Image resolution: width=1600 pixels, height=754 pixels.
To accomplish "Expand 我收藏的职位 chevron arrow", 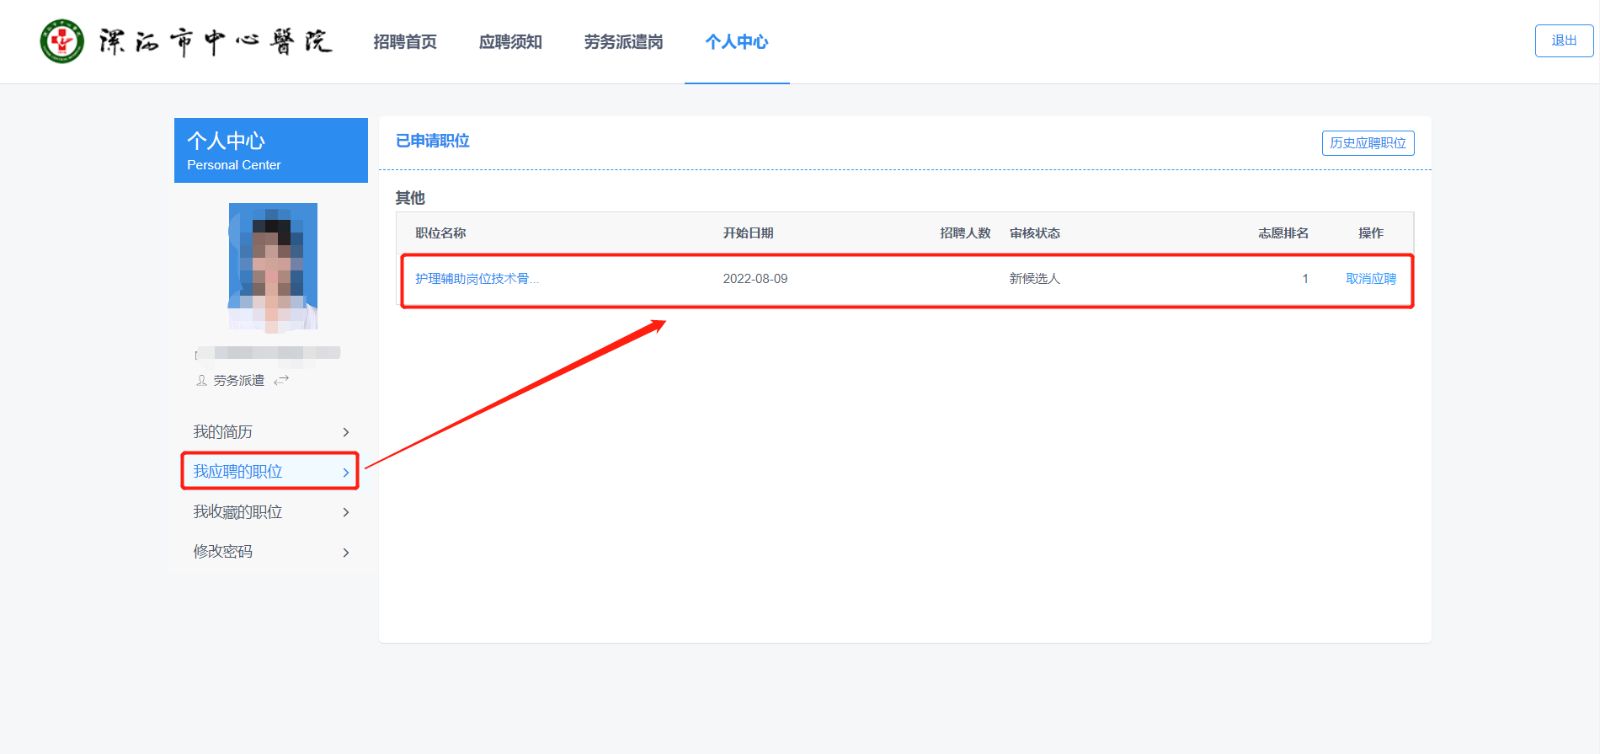I will point(346,512).
